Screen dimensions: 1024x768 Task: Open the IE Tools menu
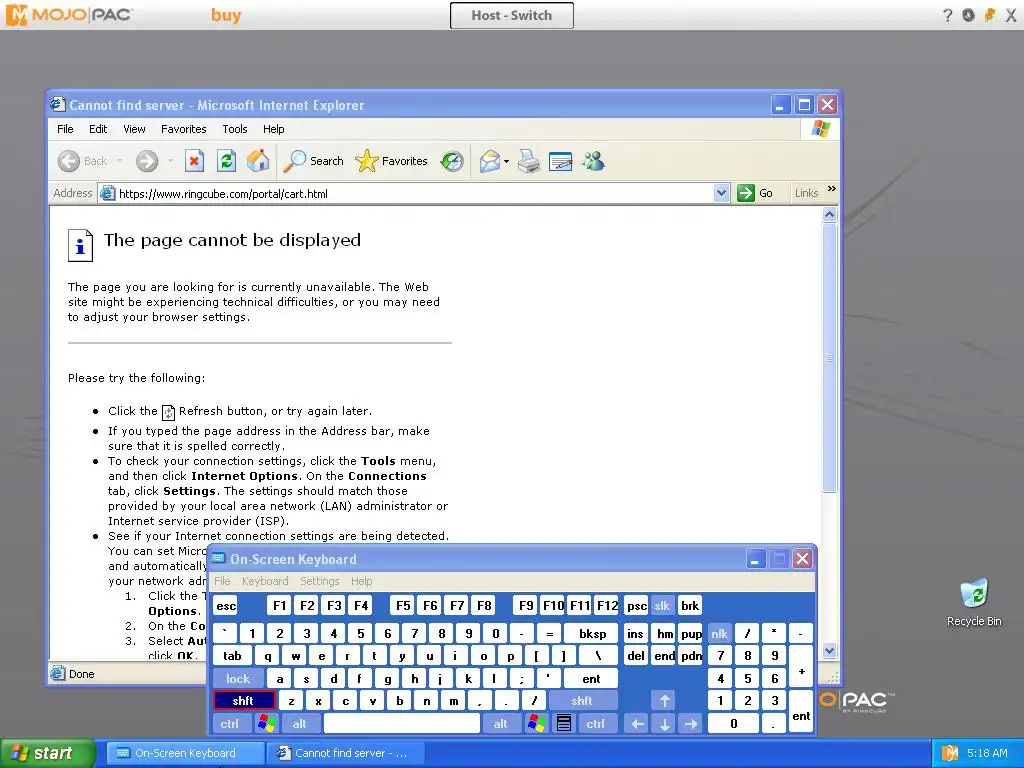pos(234,129)
